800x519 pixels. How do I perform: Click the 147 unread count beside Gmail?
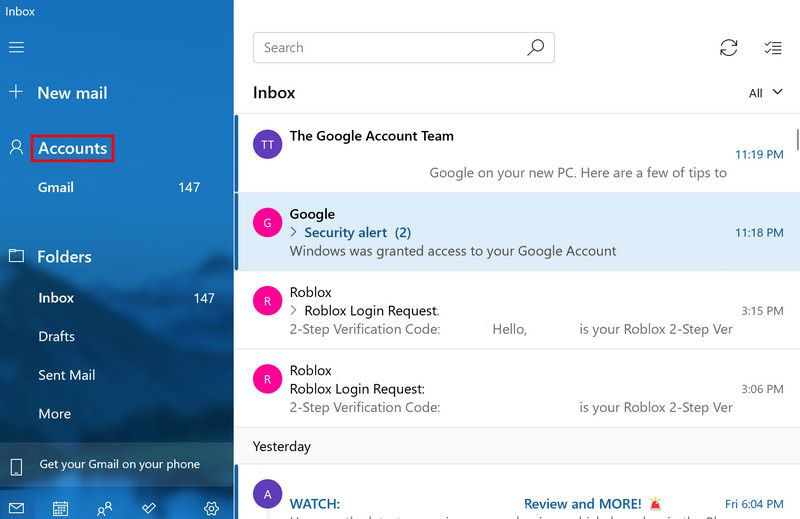click(x=189, y=187)
